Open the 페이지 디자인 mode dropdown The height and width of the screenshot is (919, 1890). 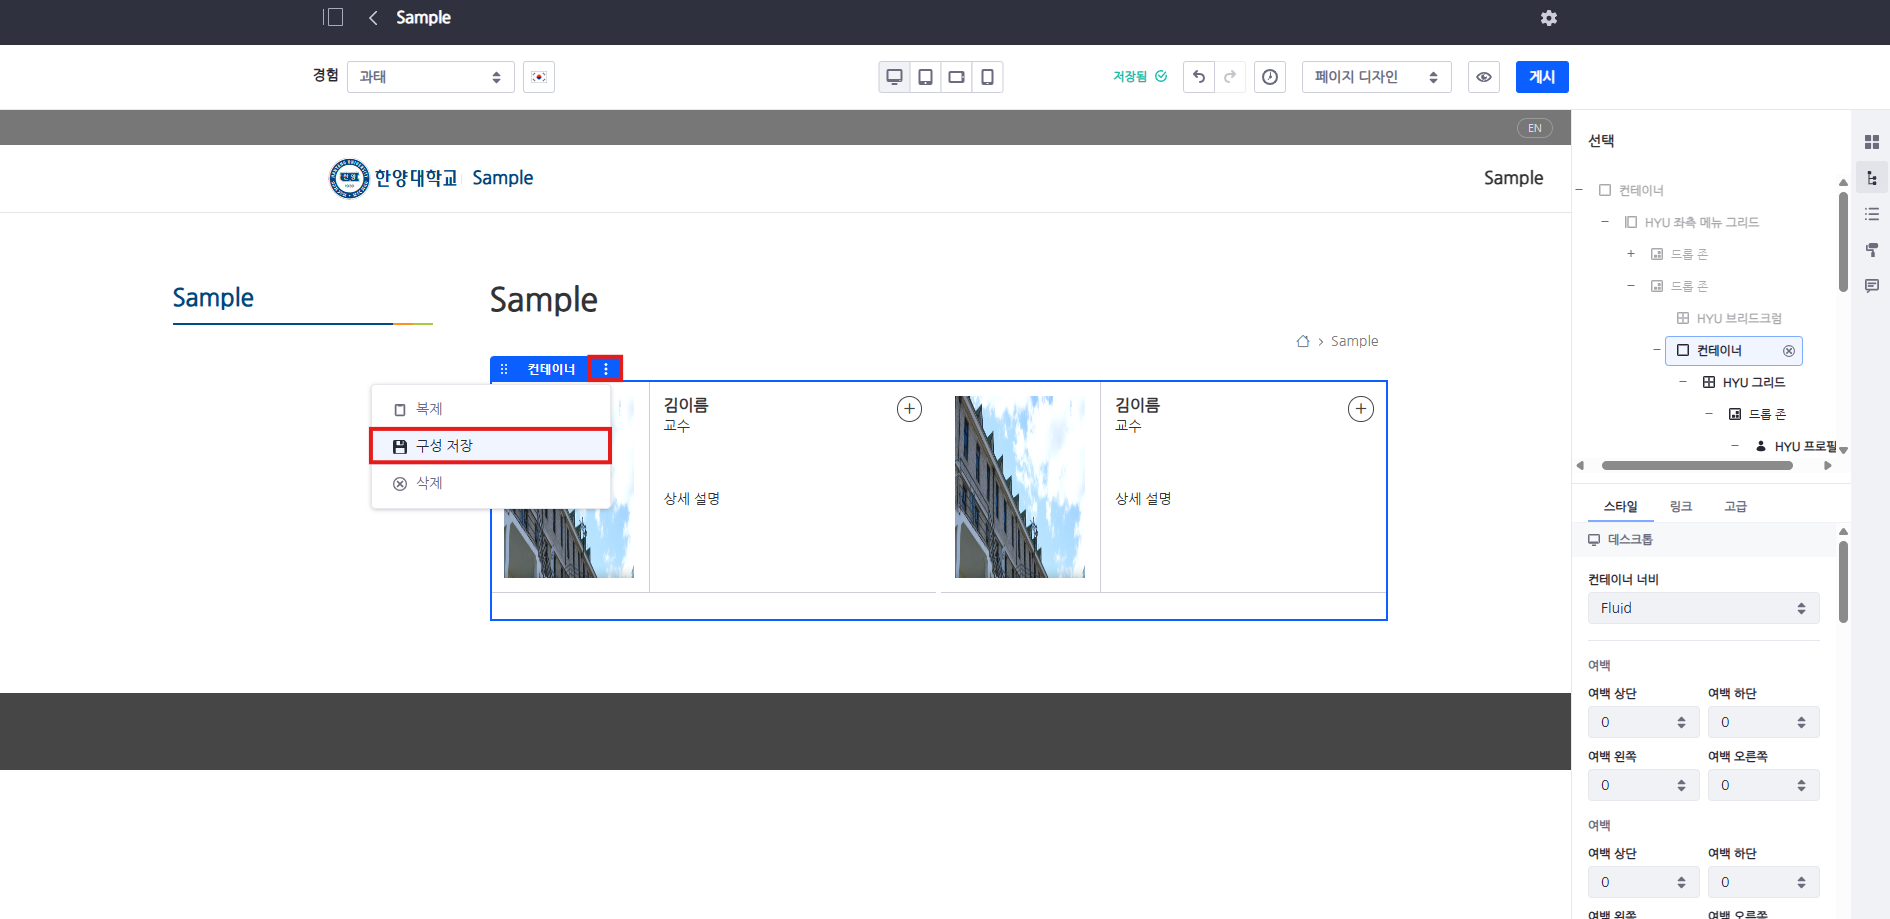tap(1376, 77)
